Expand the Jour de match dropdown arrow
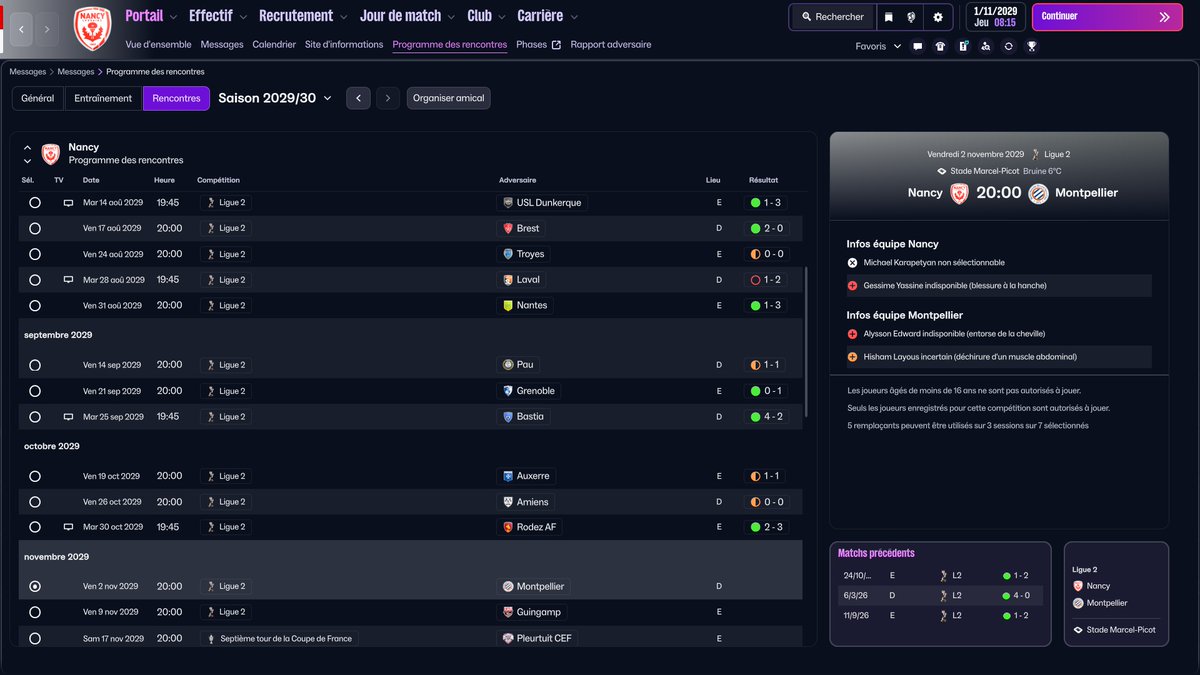 (453, 17)
